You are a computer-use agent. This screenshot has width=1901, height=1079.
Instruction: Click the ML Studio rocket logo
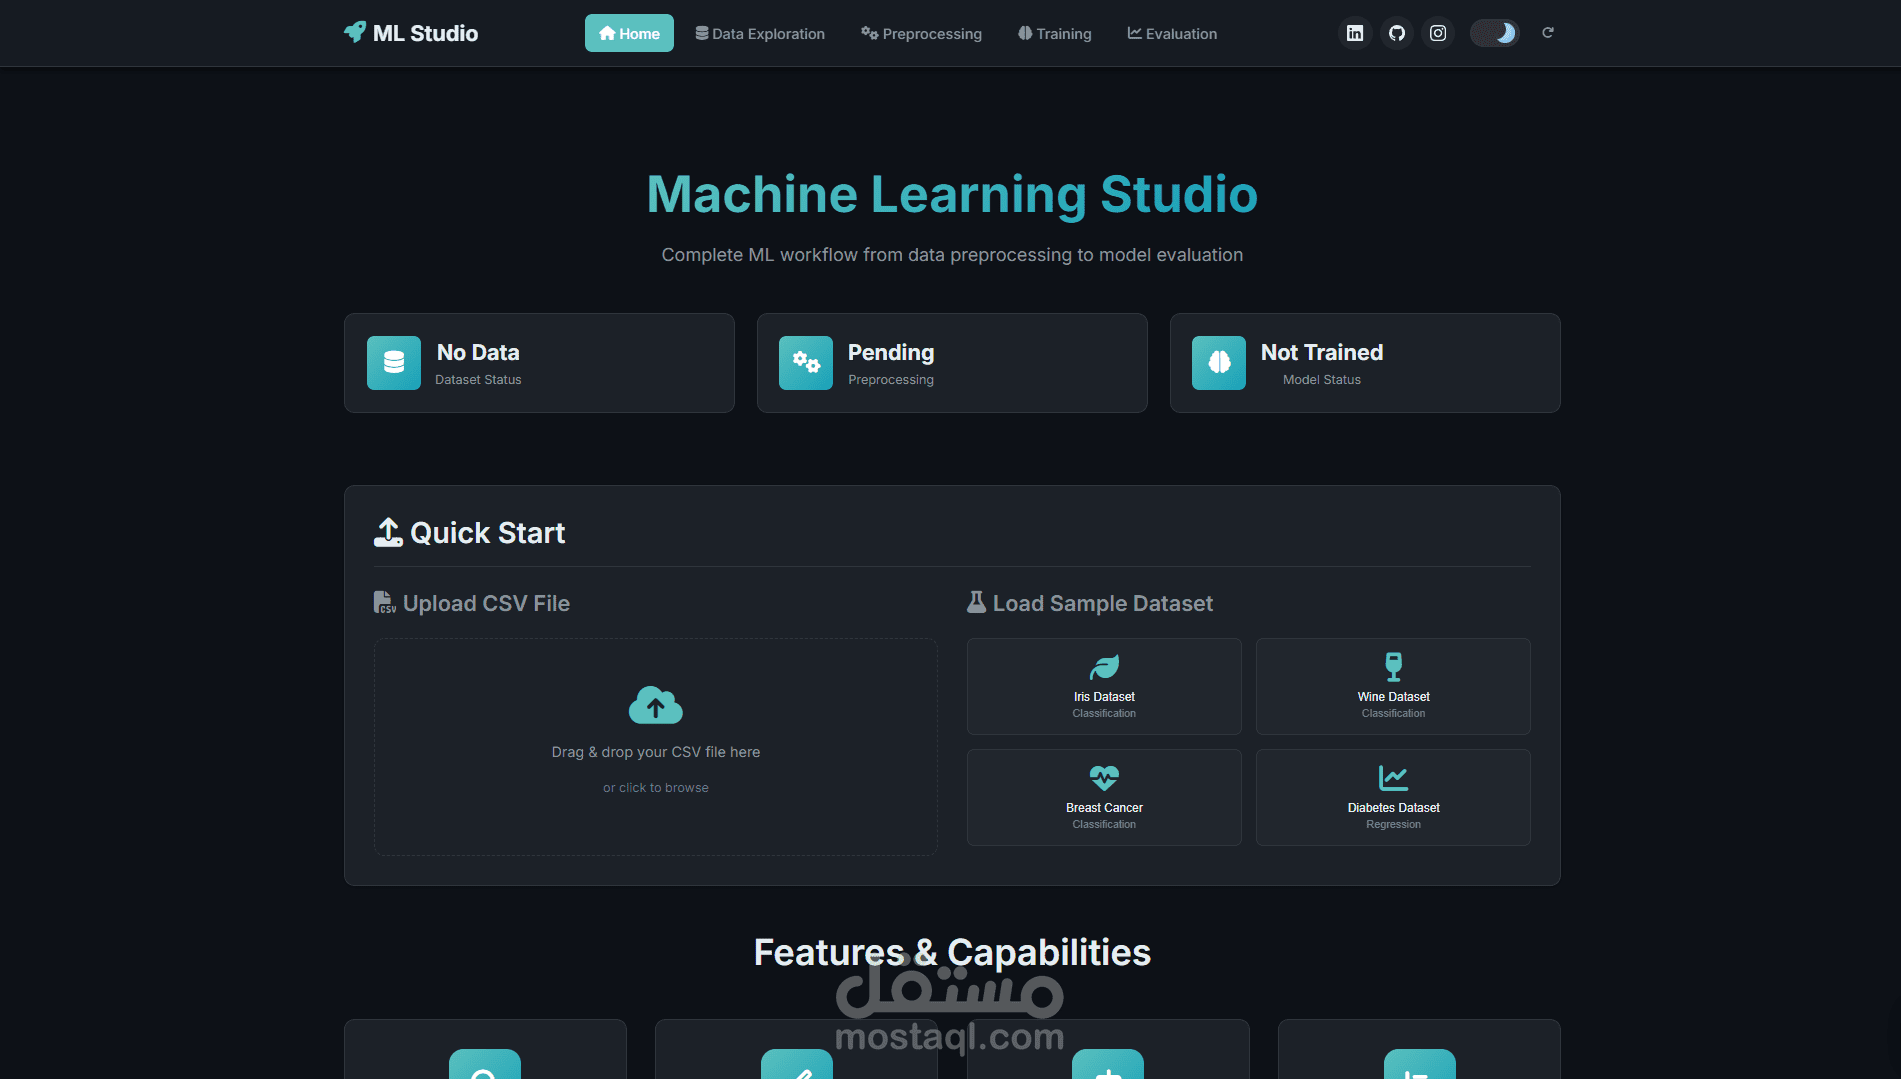pos(355,32)
